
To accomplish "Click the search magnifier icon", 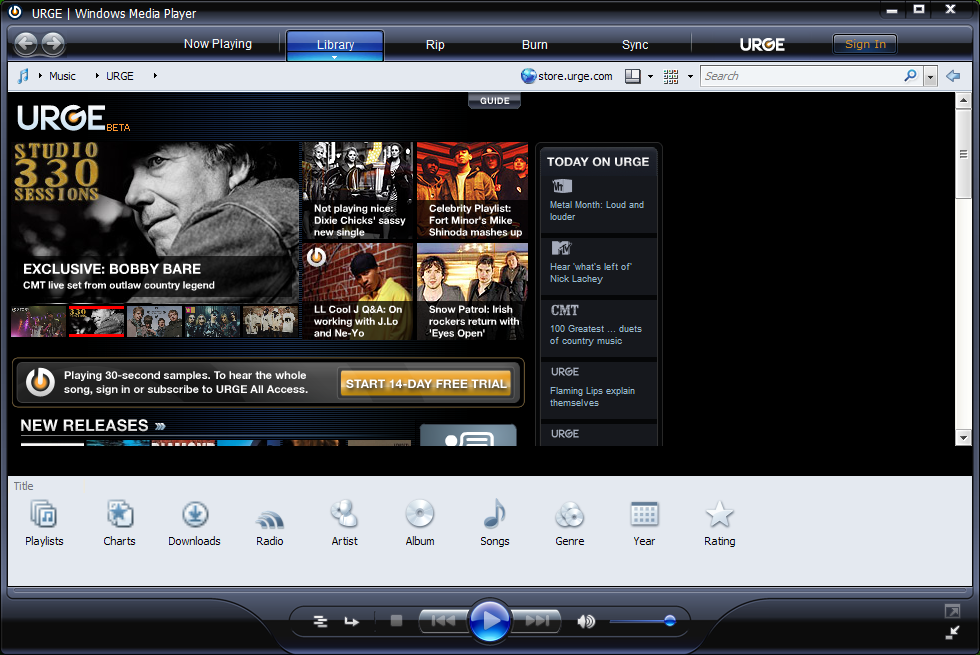I will click(x=911, y=76).
